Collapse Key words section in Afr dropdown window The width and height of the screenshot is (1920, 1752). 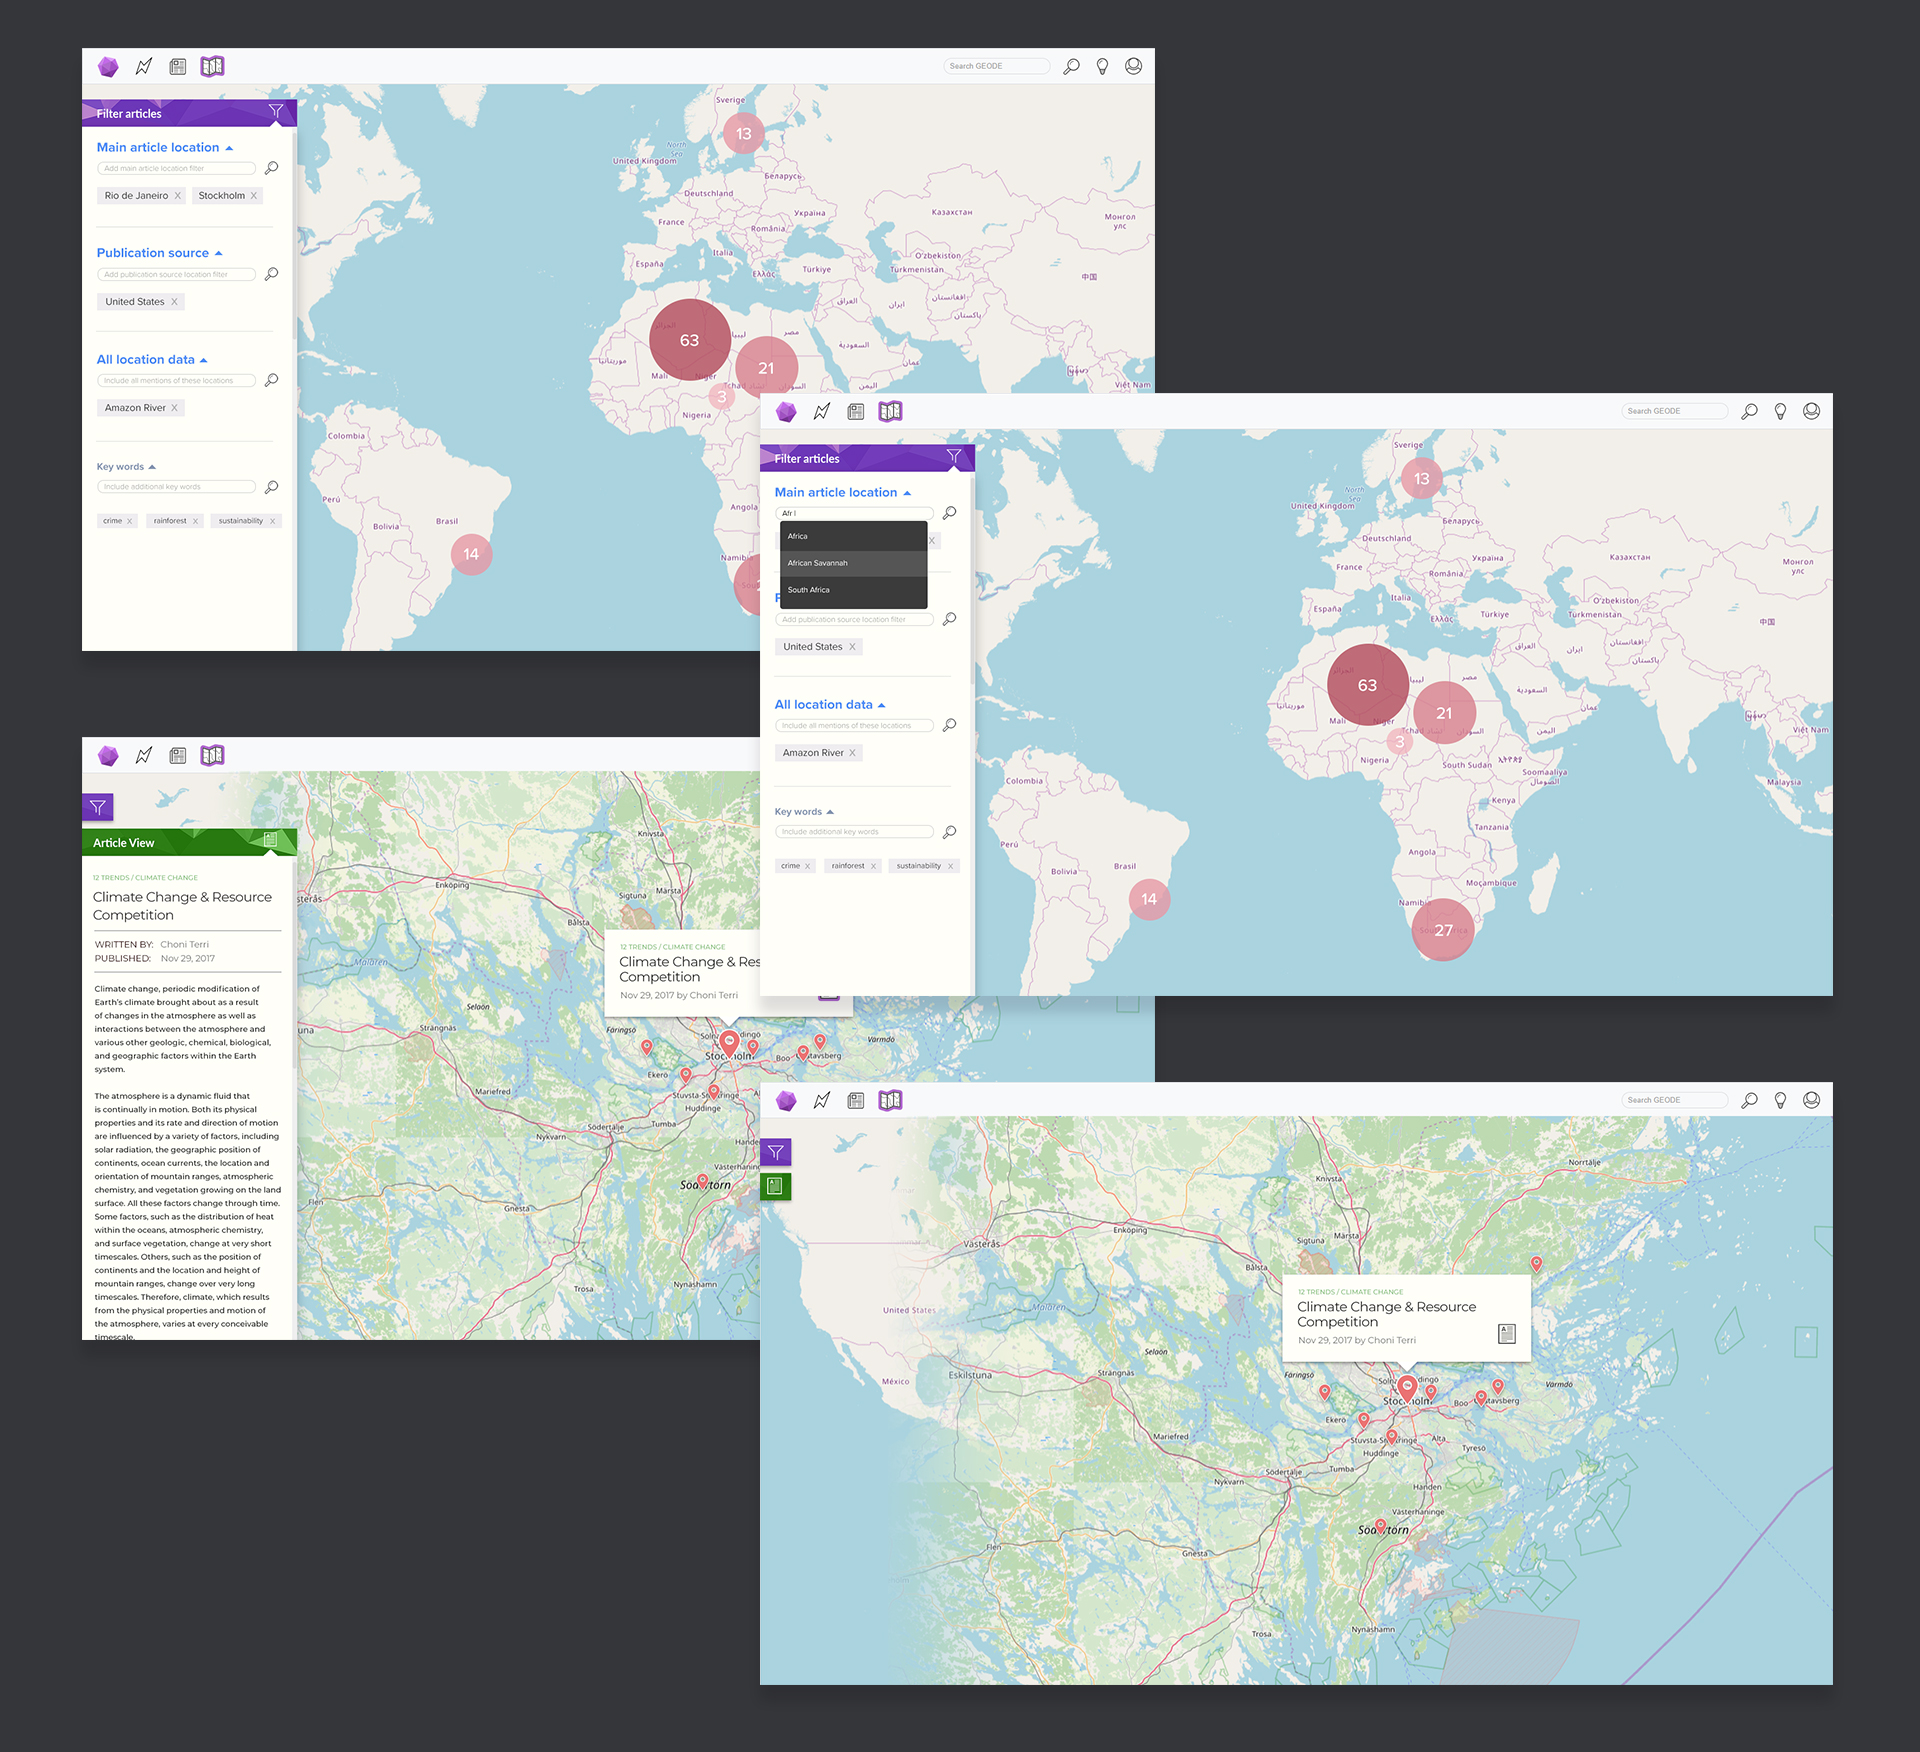830,812
